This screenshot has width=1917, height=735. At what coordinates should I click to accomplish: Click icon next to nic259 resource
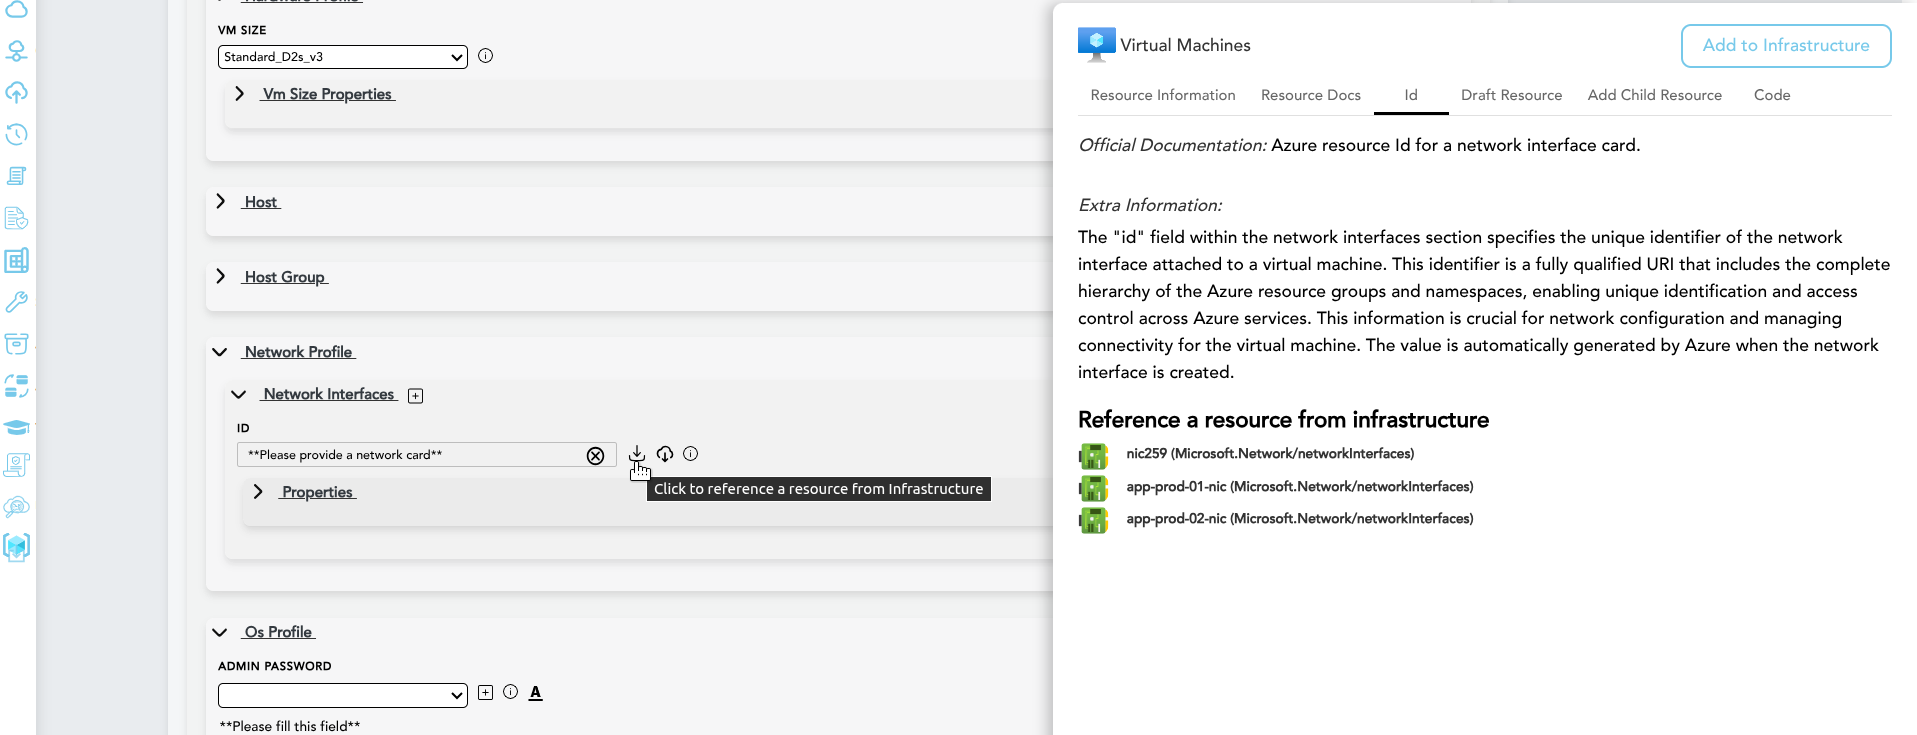point(1094,456)
